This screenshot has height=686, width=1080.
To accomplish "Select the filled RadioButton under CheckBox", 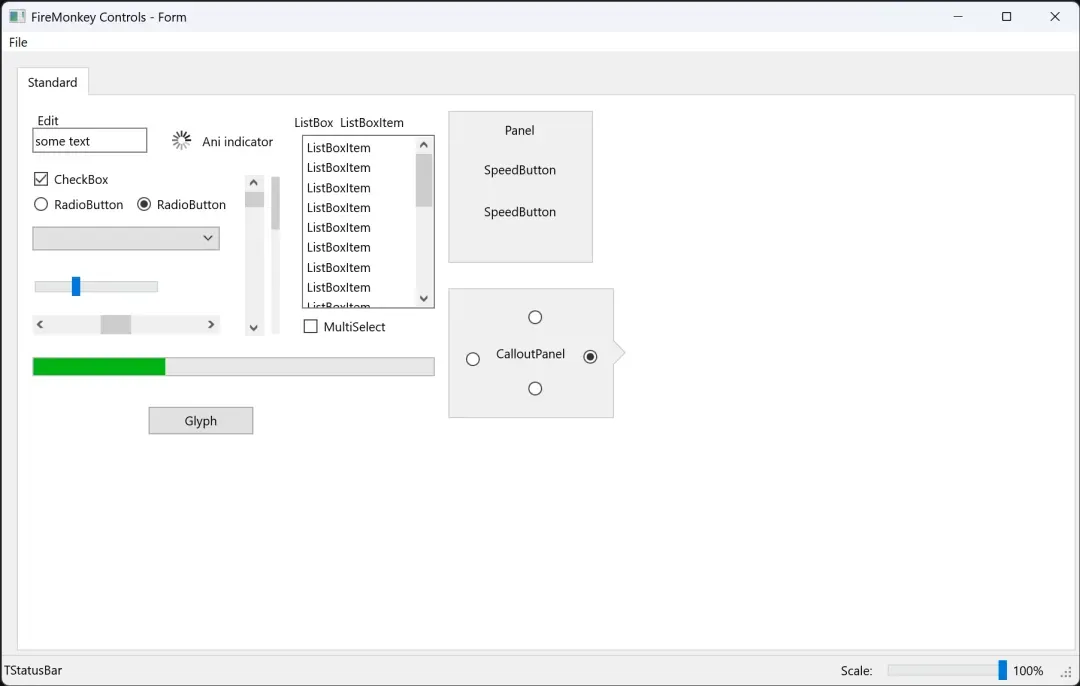I will [143, 205].
